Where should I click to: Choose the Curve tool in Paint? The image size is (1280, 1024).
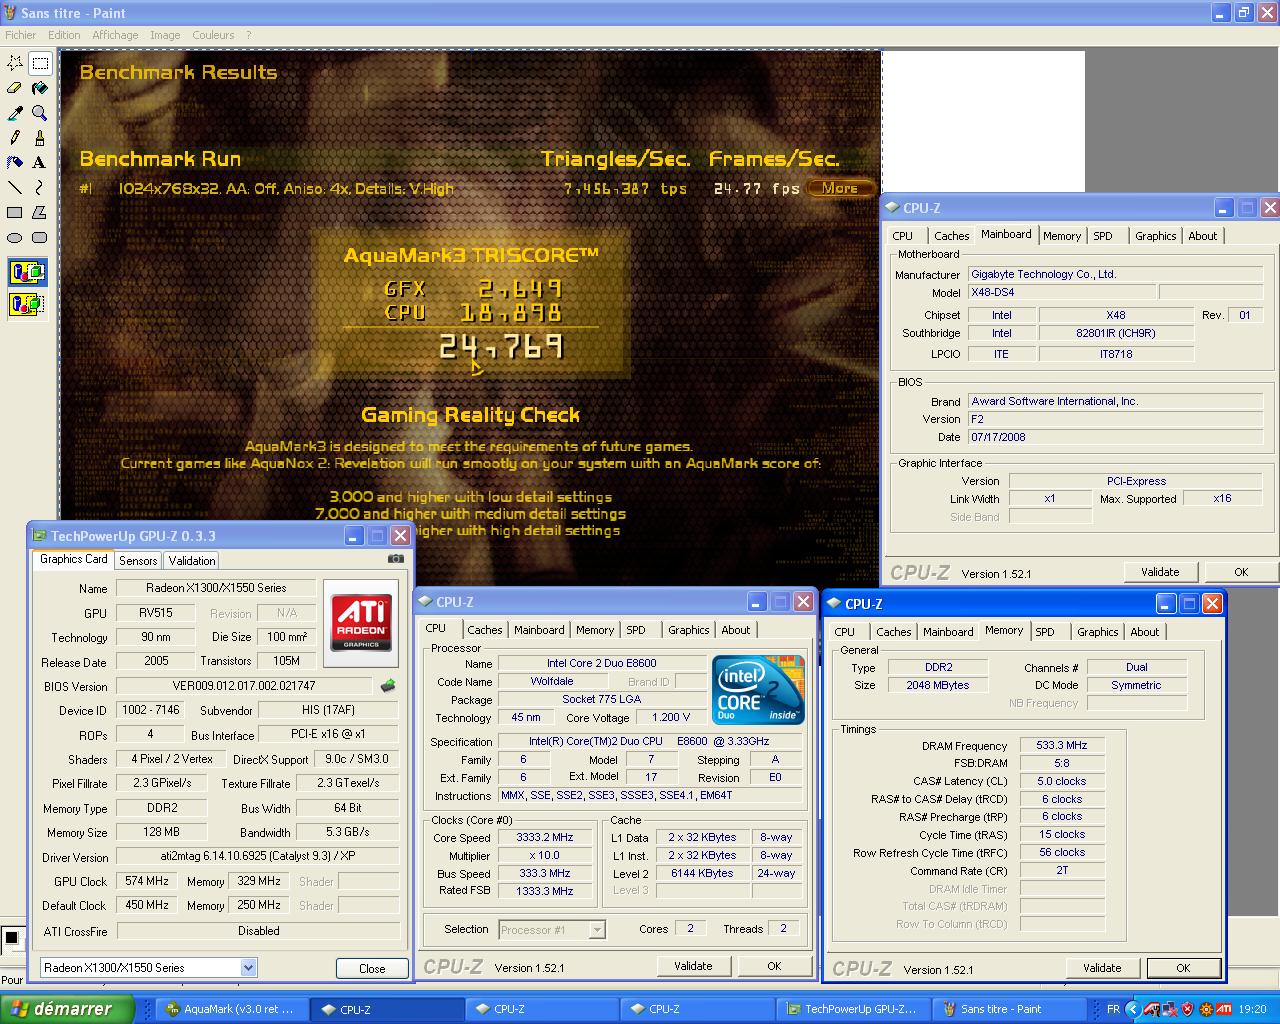point(39,187)
